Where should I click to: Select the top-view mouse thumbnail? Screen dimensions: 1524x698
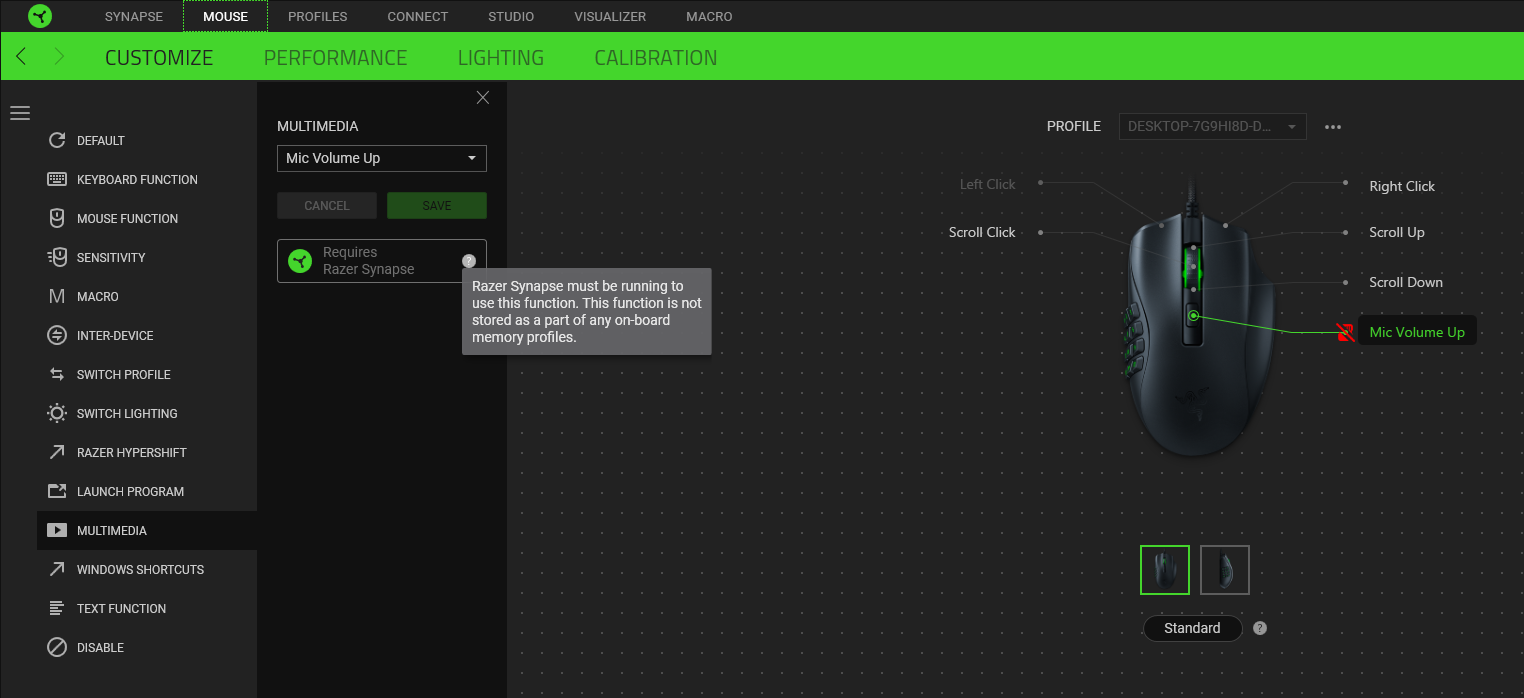pos(1165,570)
